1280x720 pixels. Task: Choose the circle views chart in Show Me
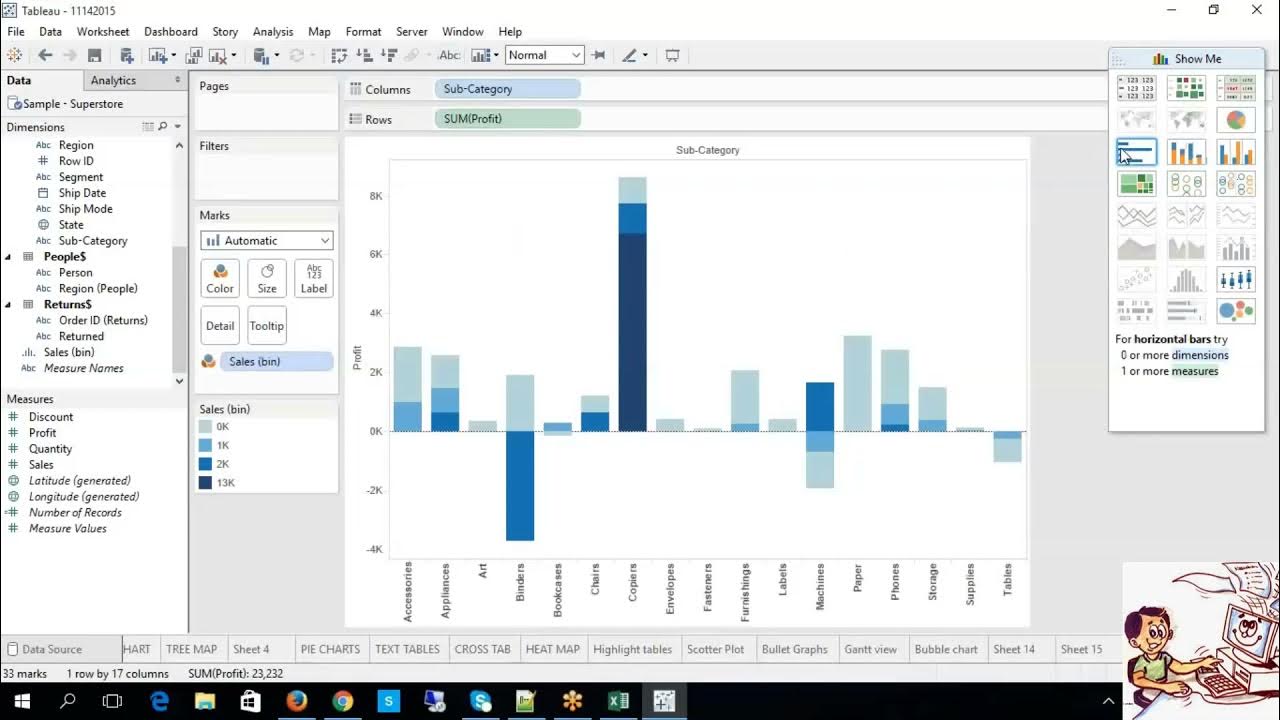click(1186, 184)
